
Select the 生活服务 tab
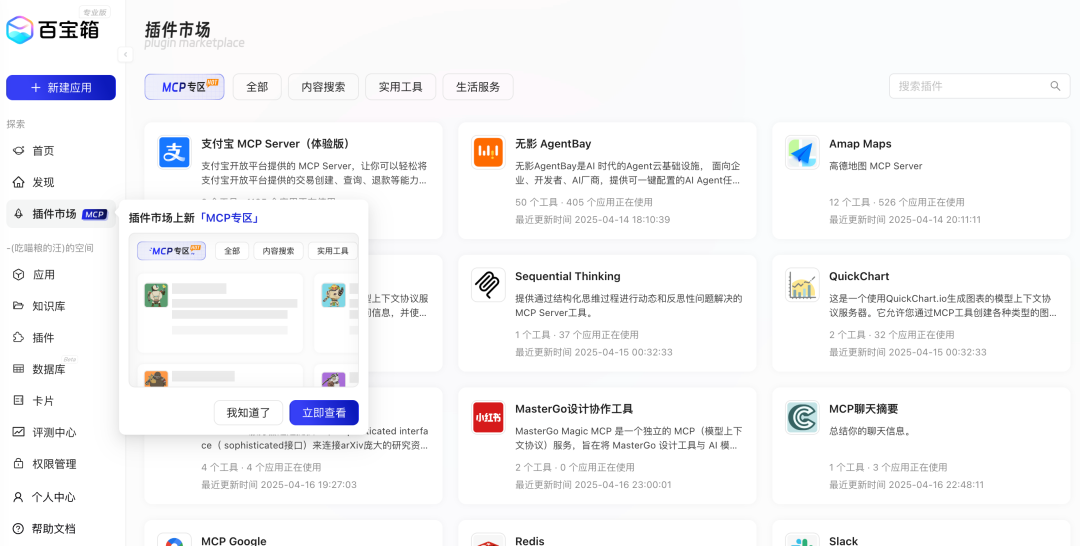coord(478,87)
